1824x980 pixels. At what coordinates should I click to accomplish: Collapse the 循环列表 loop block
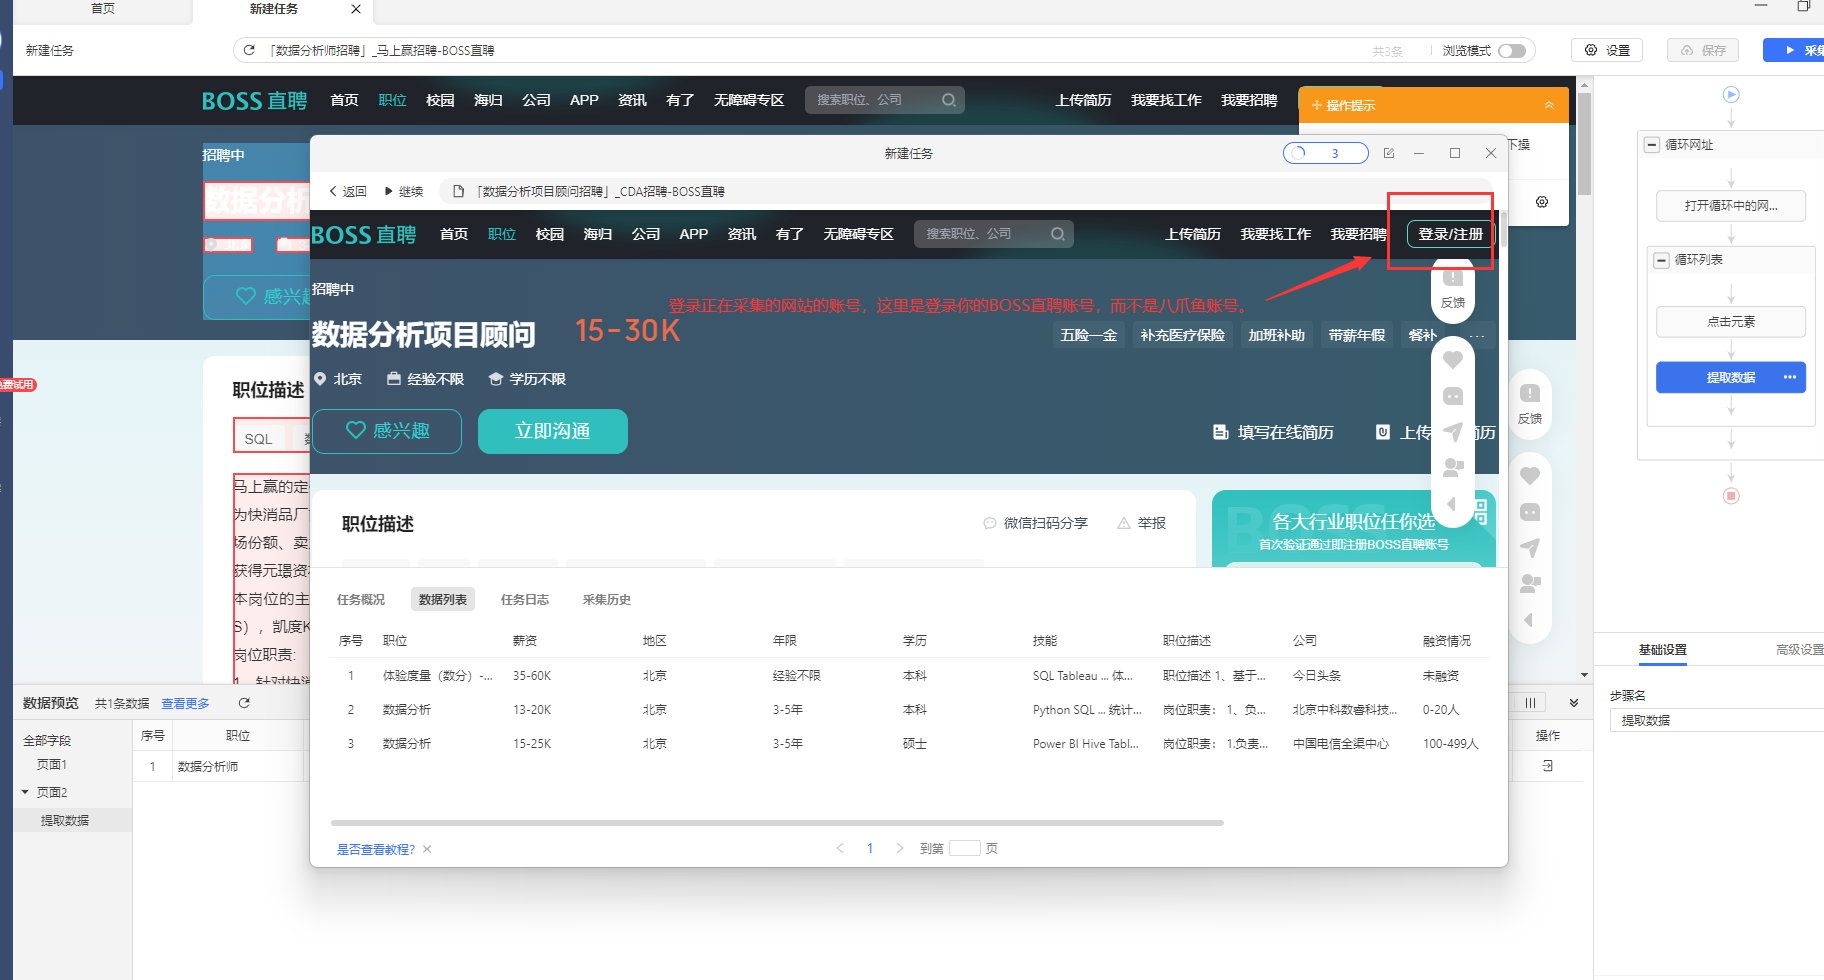pyautogui.click(x=1662, y=260)
